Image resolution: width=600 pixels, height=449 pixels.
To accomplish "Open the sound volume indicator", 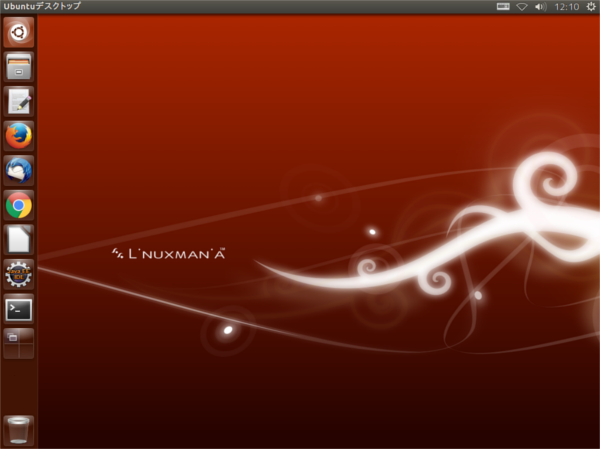I will [x=540, y=7].
